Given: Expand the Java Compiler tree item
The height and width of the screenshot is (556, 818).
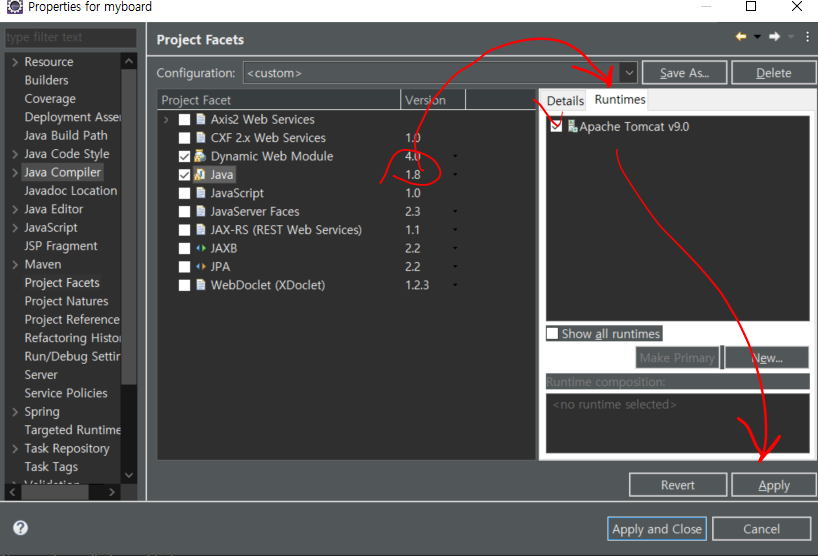Looking at the screenshot, I should pos(15,173).
